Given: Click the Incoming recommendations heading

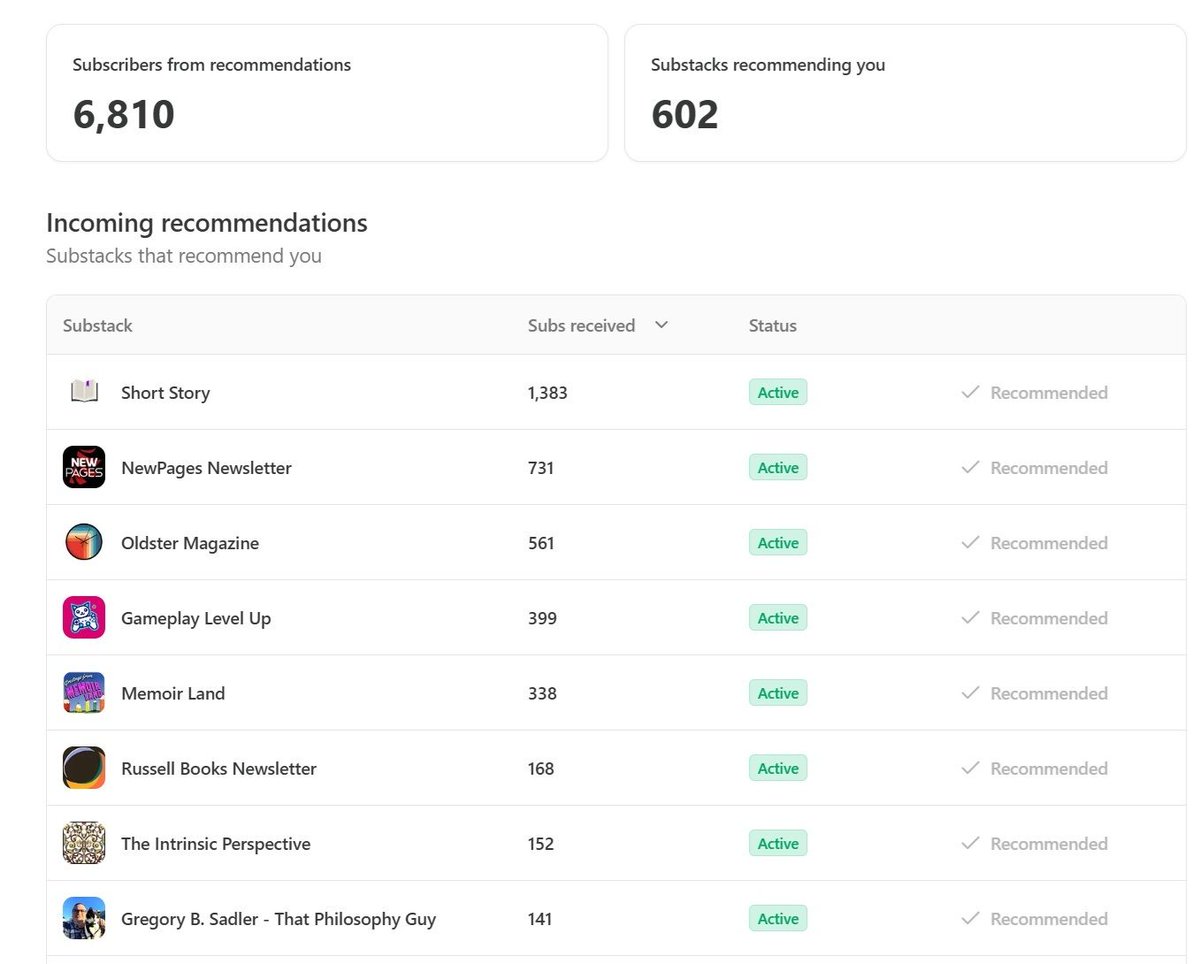Looking at the screenshot, I should pos(207,222).
